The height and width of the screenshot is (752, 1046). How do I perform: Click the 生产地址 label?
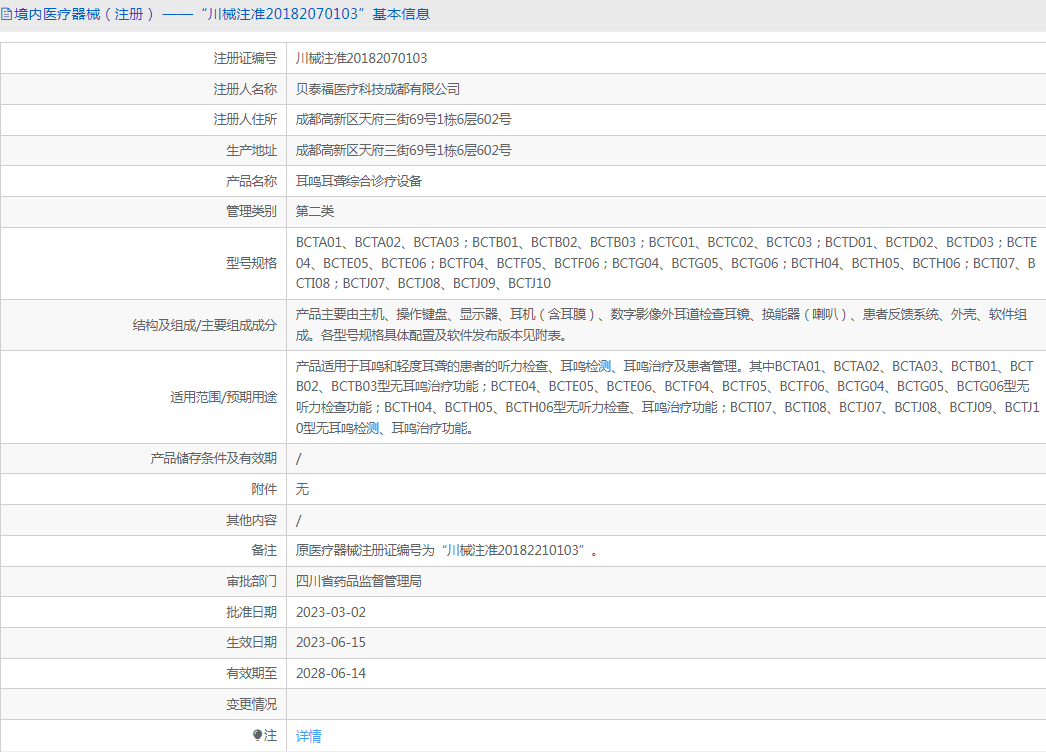(x=251, y=150)
